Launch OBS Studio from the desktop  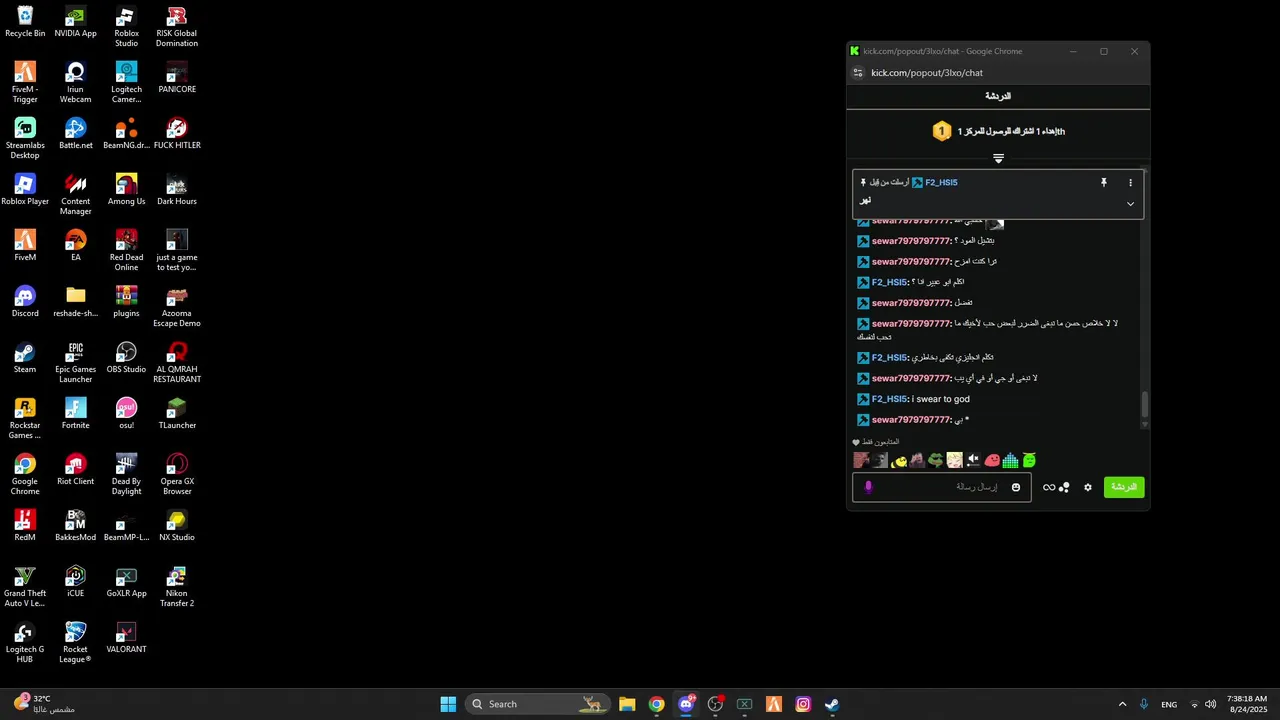[126, 358]
